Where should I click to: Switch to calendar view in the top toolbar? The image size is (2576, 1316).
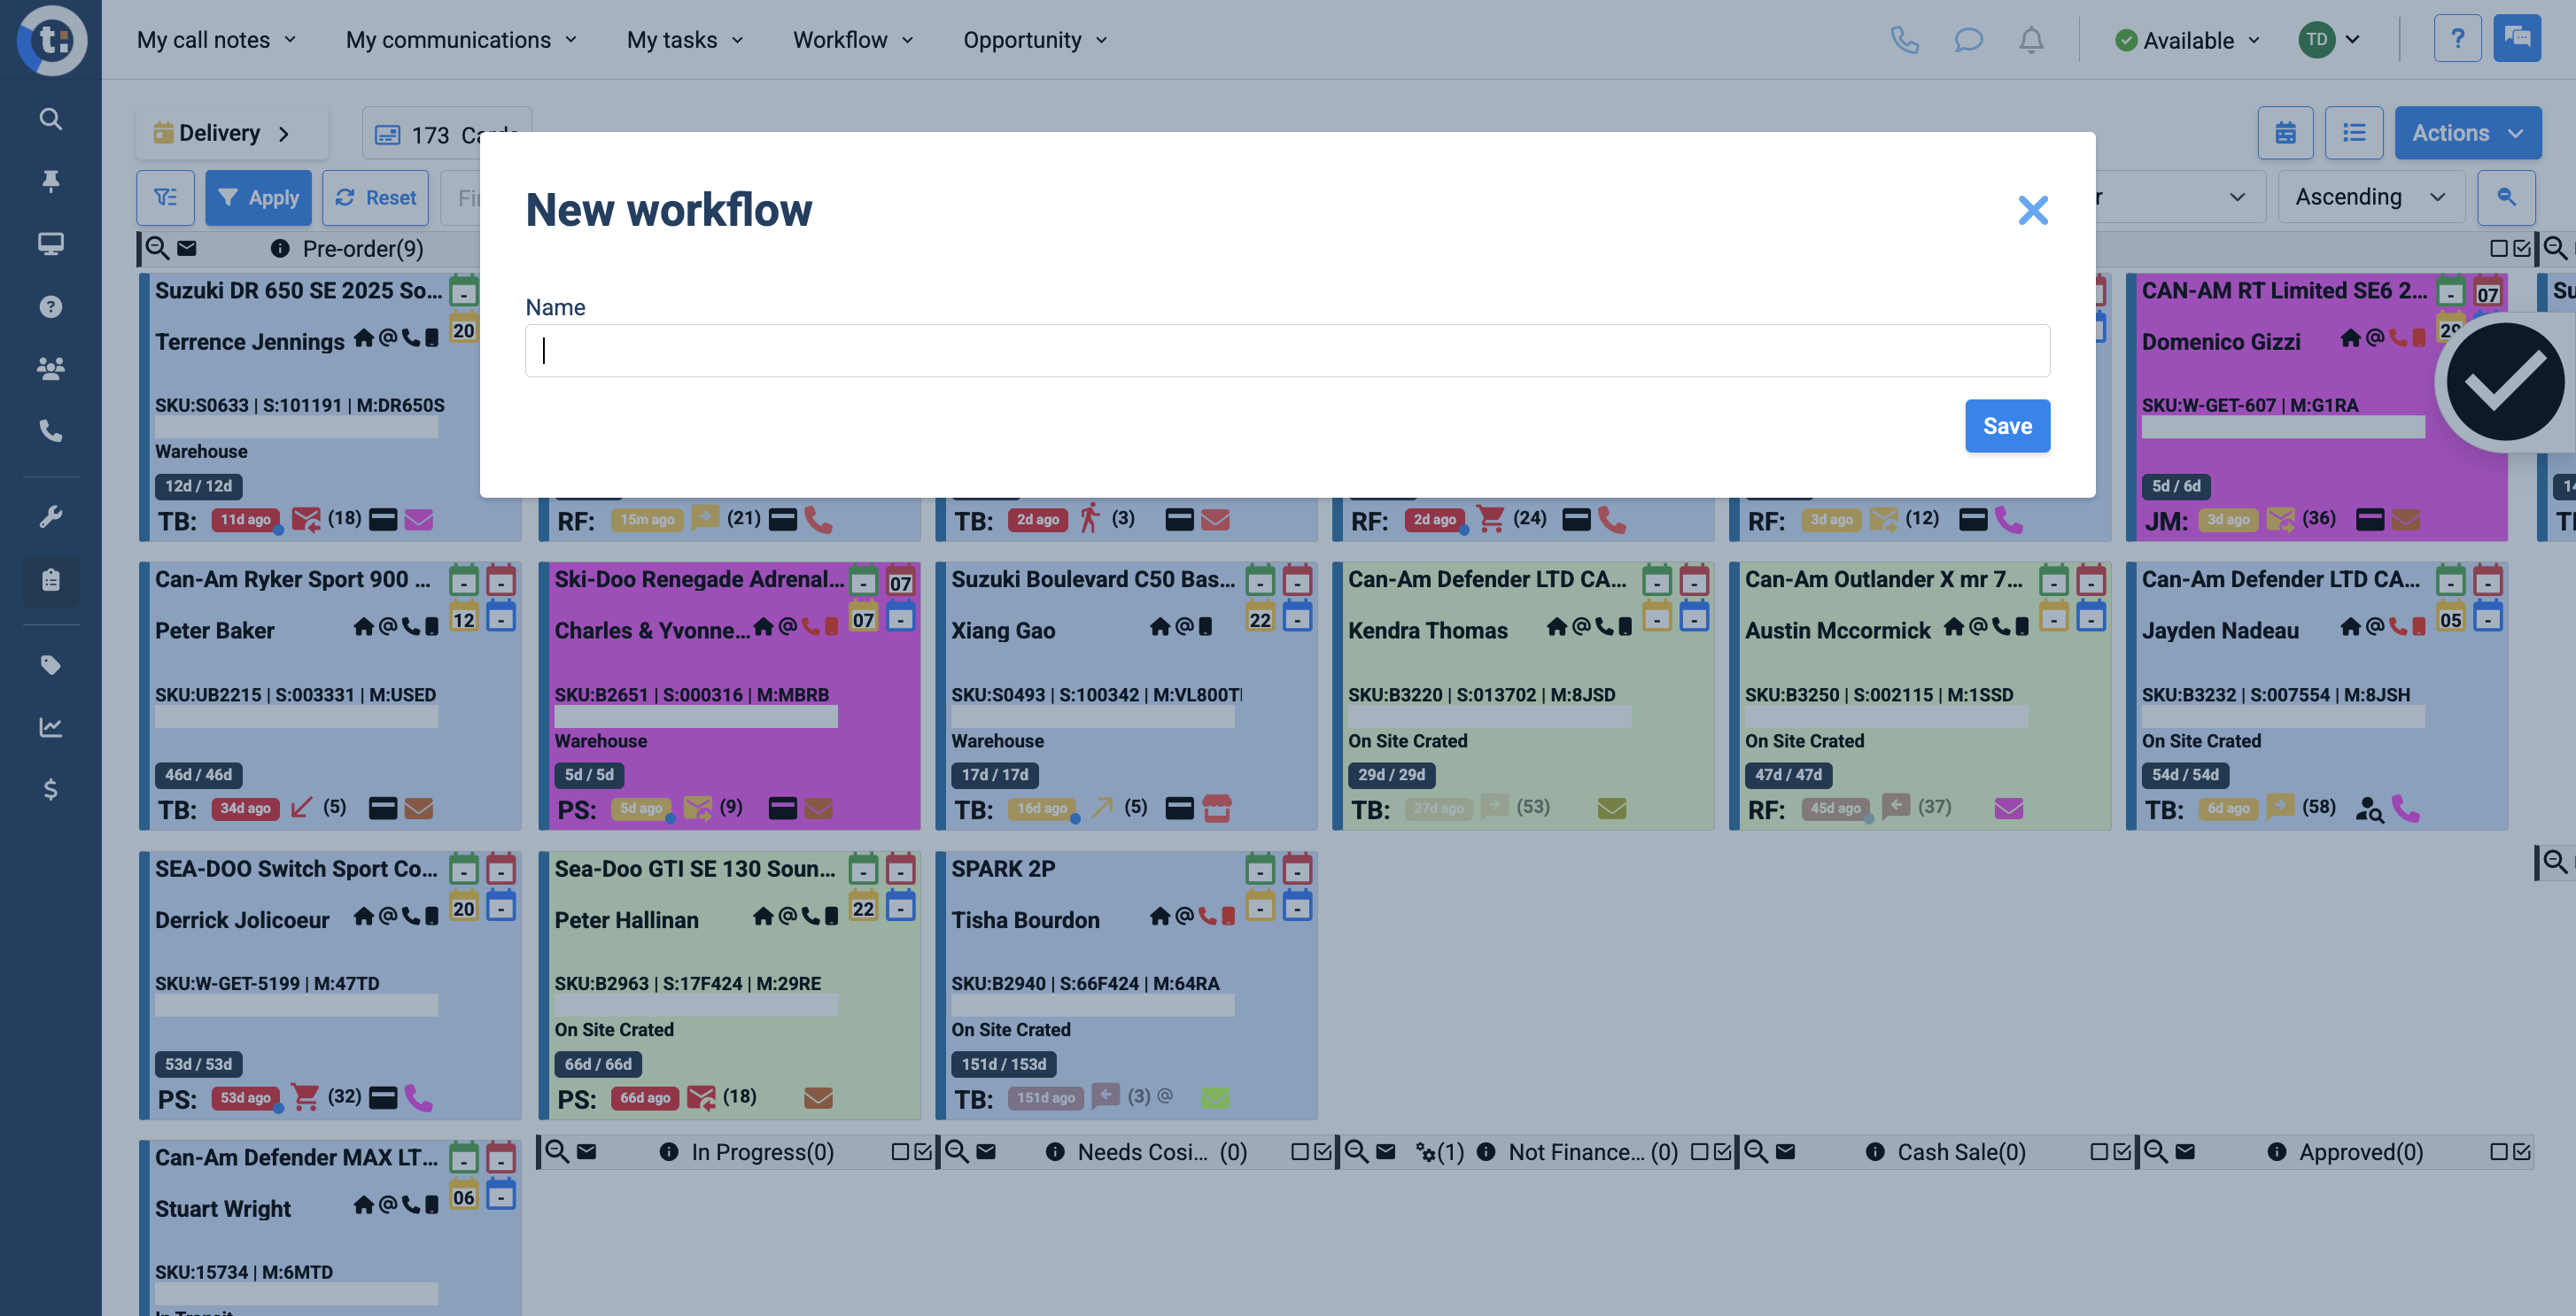click(2286, 132)
